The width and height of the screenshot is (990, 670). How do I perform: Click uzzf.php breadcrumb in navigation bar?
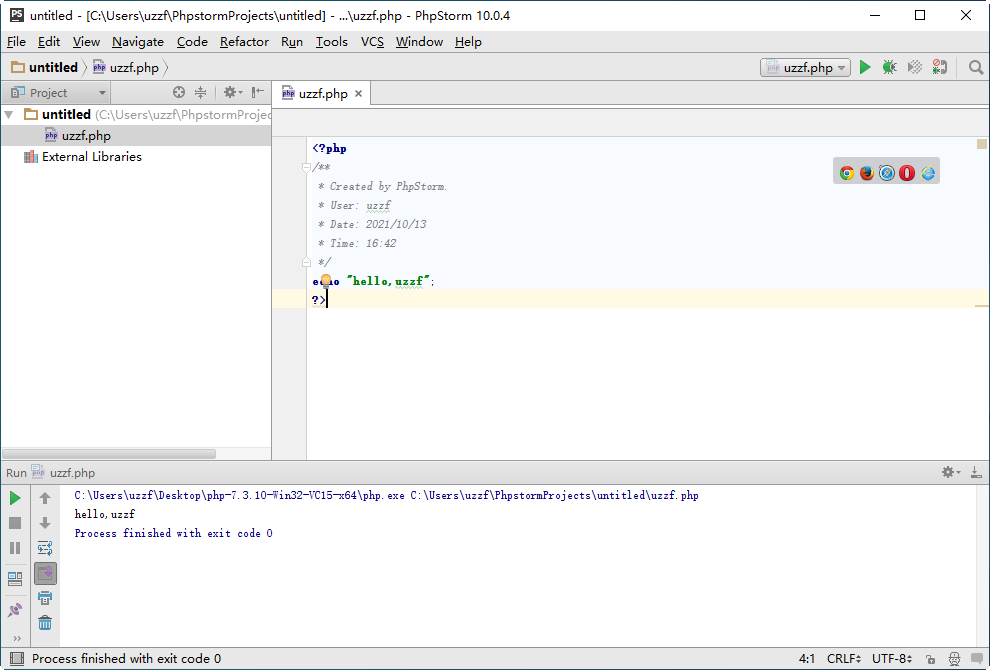(126, 68)
